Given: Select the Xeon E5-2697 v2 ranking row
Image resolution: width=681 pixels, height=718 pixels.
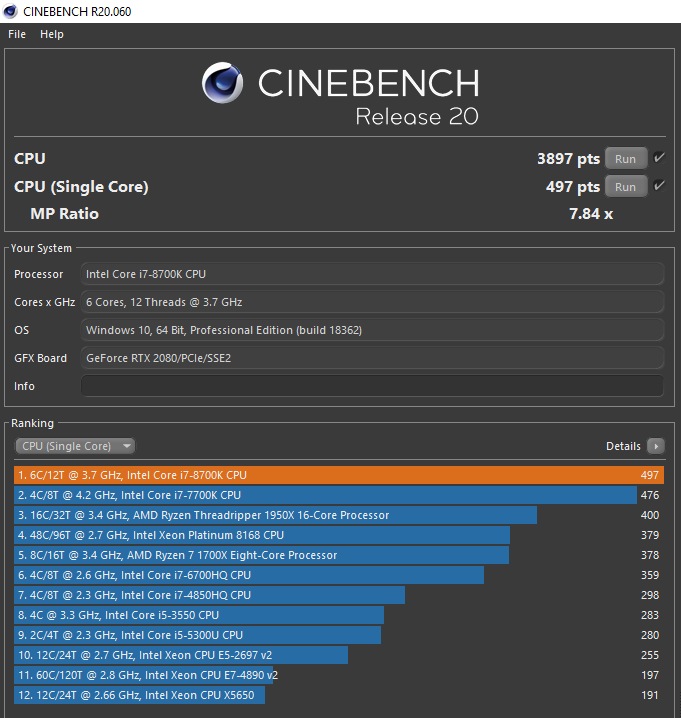Looking at the screenshot, I should [339, 655].
